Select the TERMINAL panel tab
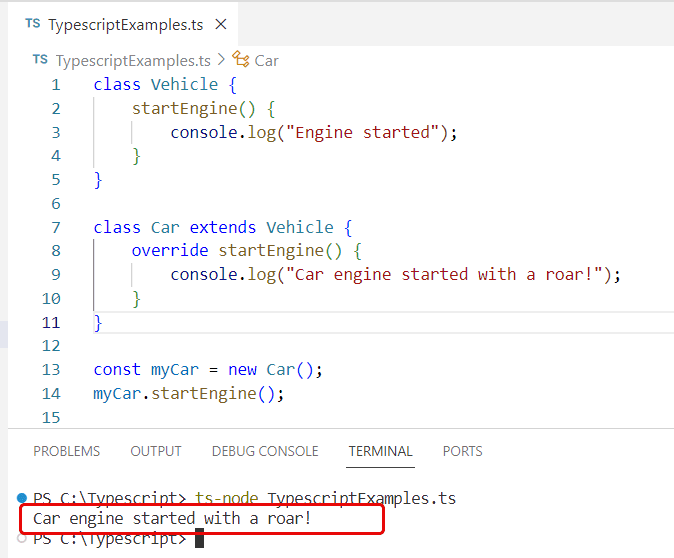Viewport: 674px width, 558px height. 380,451
